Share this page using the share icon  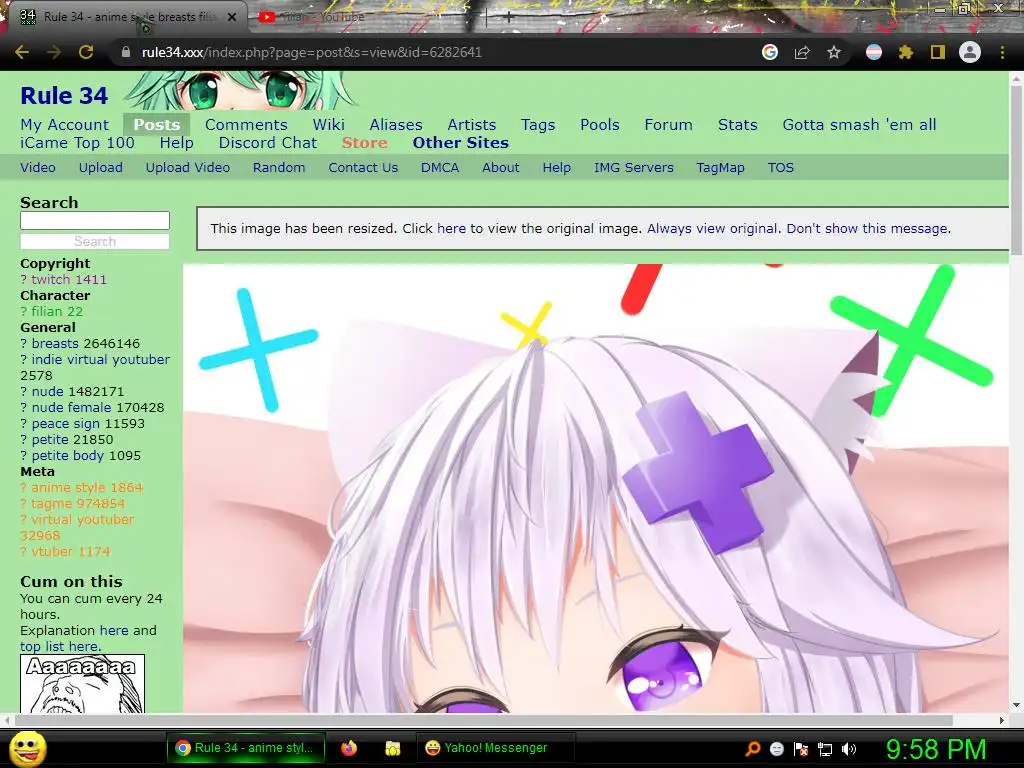802,52
